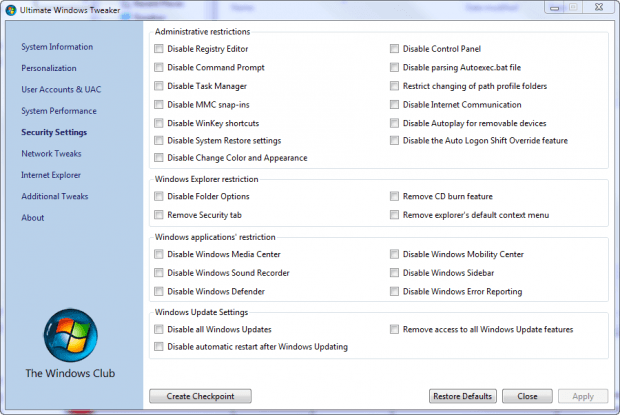Select Network Tweaks in sidebar
Screen dimensions: 620x415
click(x=51, y=153)
